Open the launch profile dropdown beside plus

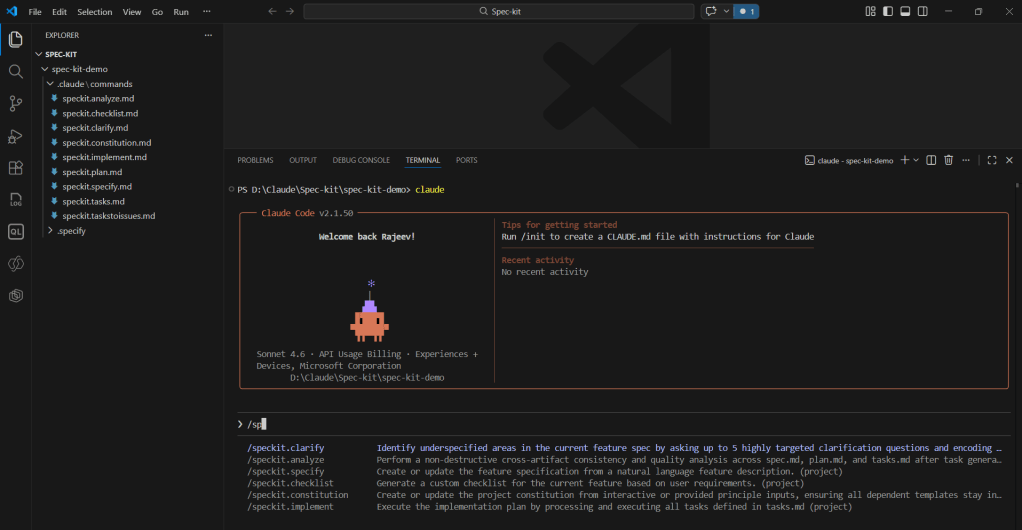[916, 160]
